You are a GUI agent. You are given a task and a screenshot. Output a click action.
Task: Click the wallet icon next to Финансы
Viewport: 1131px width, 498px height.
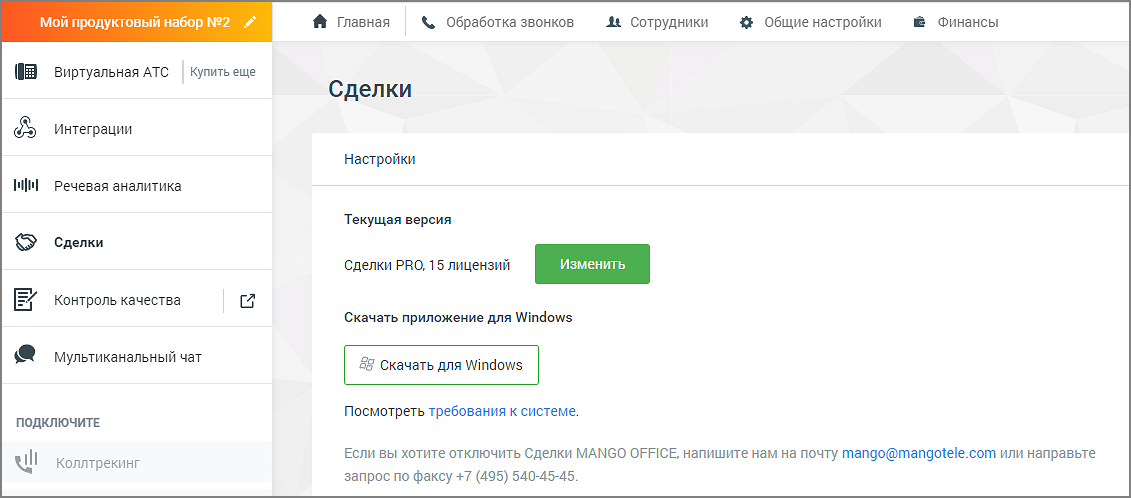(x=920, y=22)
